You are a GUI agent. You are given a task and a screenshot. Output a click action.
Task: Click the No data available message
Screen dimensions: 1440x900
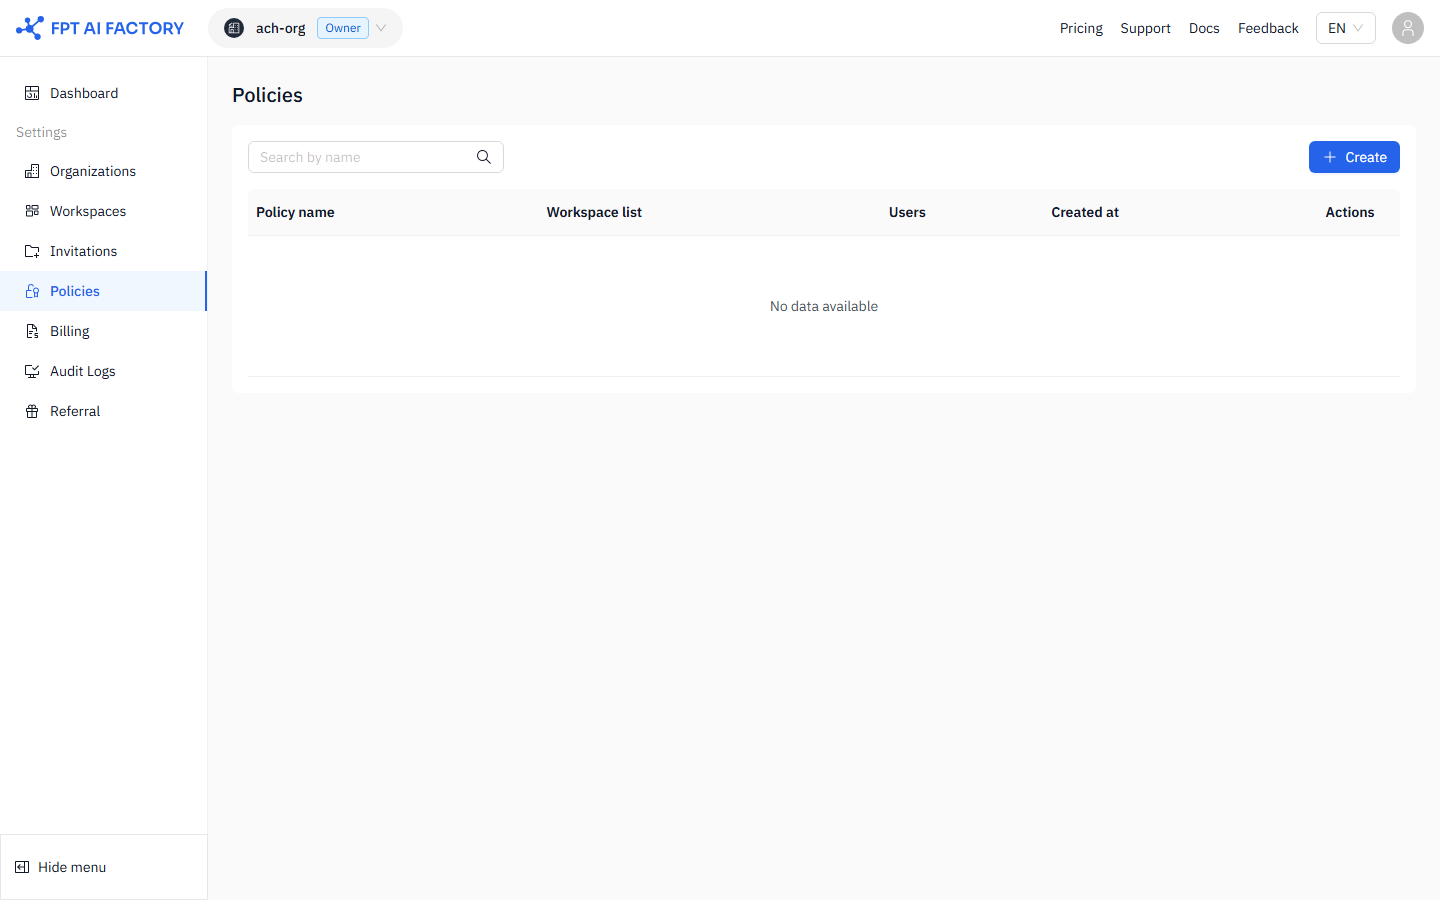click(824, 306)
